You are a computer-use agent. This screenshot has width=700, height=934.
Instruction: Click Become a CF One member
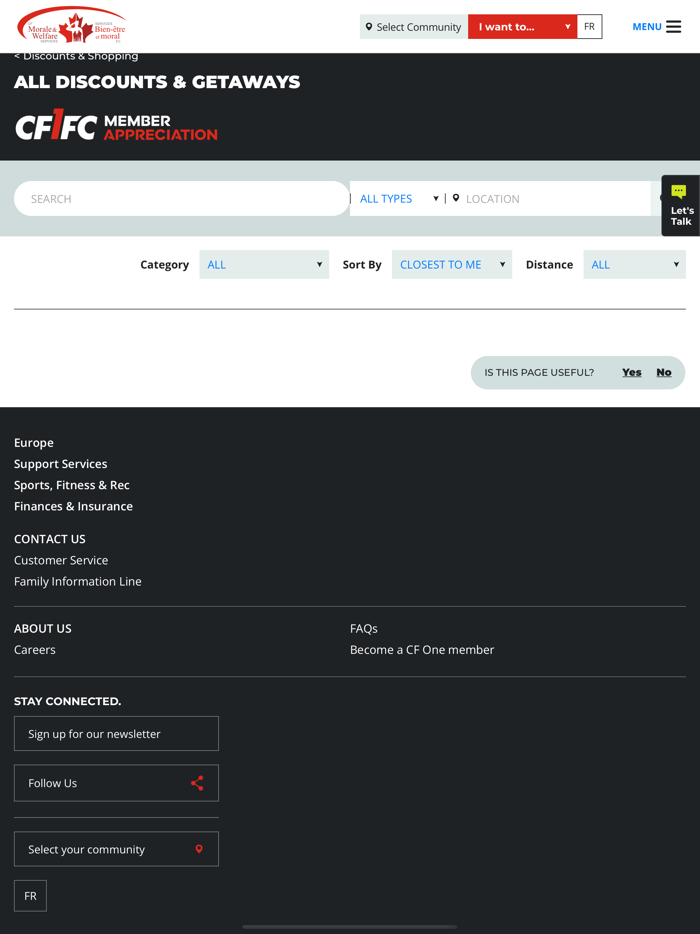(x=422, y=649)
